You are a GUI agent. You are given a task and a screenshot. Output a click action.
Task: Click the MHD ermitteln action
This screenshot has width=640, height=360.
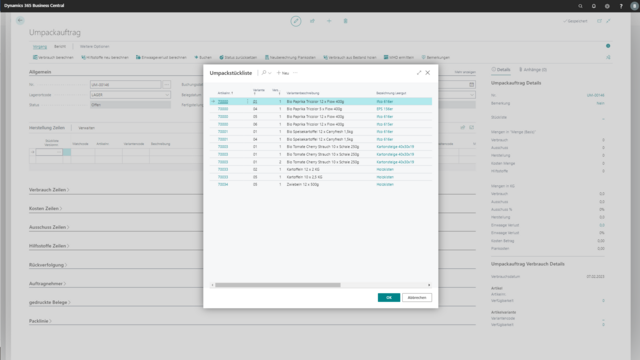click(x=399, y=58)
